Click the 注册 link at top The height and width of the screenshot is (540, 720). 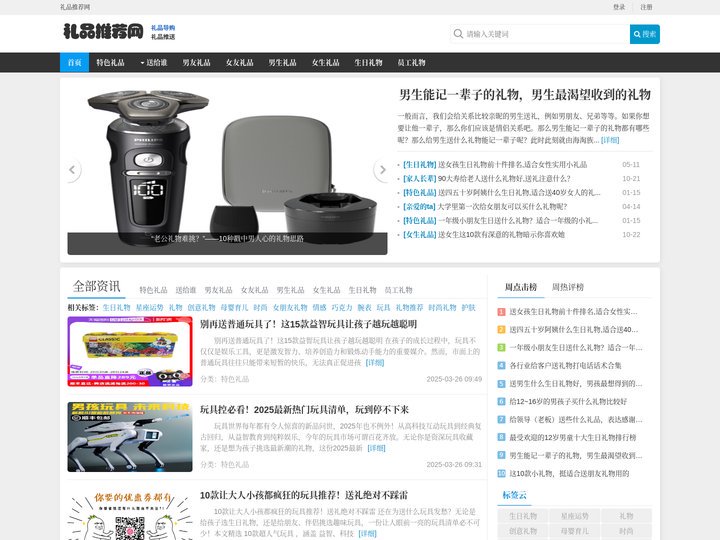[x=646, y=7]
